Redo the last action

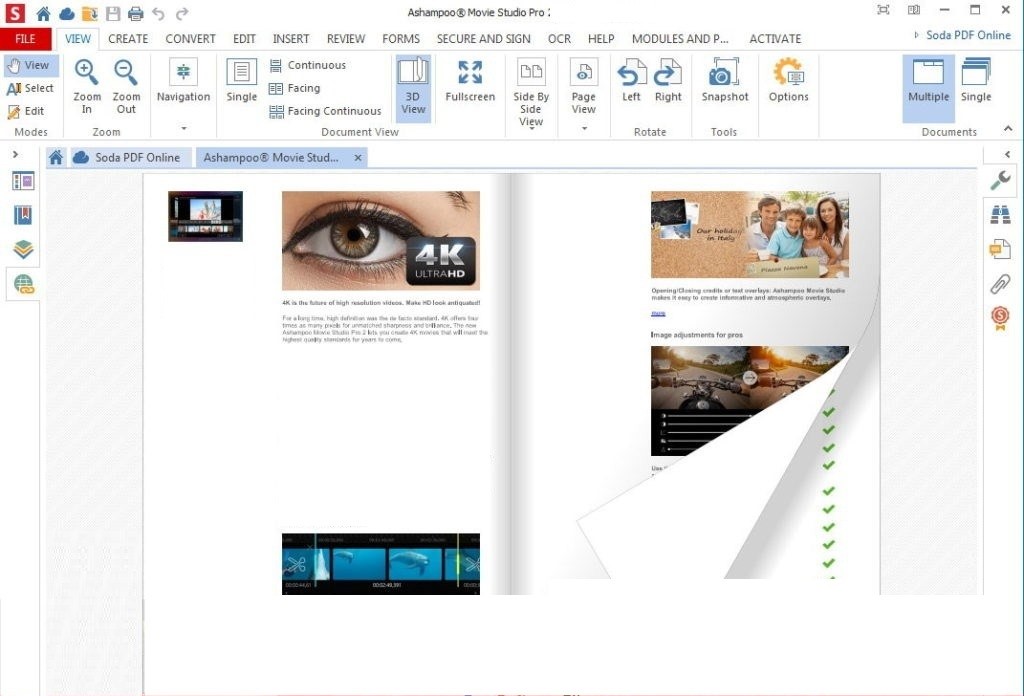point(182,13)
